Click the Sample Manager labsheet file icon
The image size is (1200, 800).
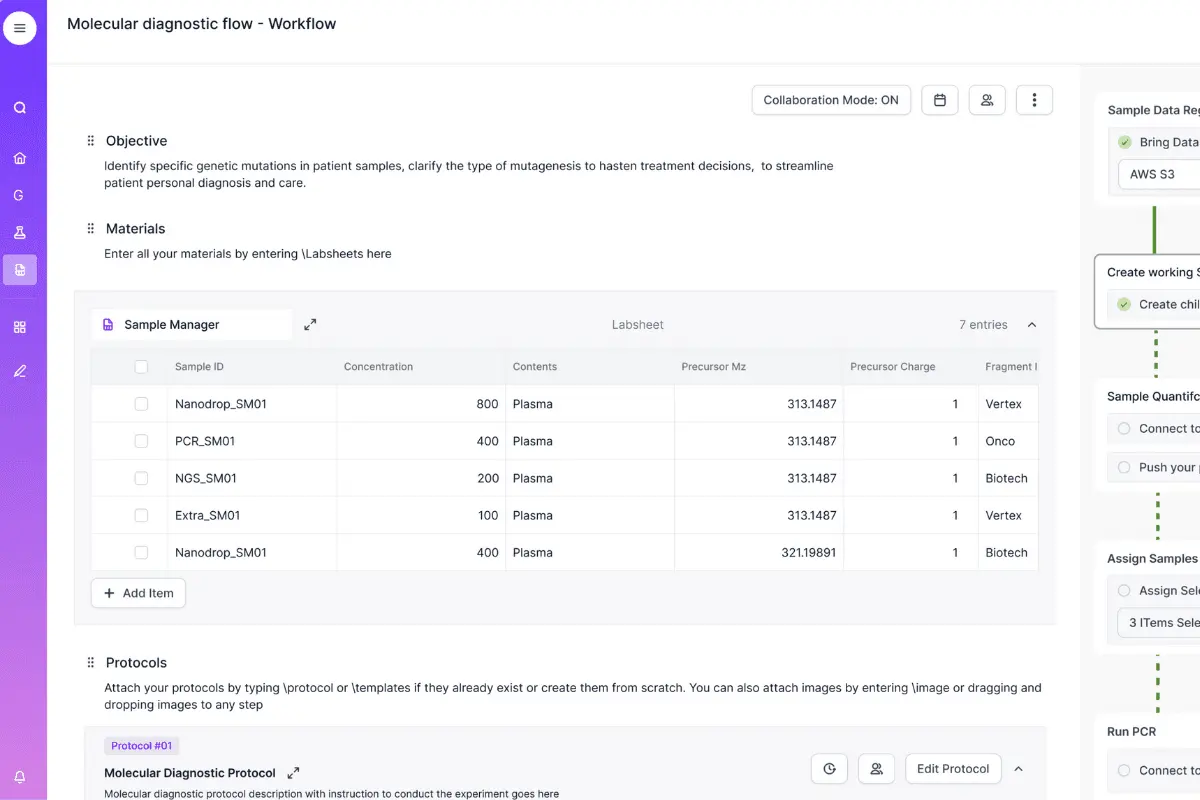point(108,325)
